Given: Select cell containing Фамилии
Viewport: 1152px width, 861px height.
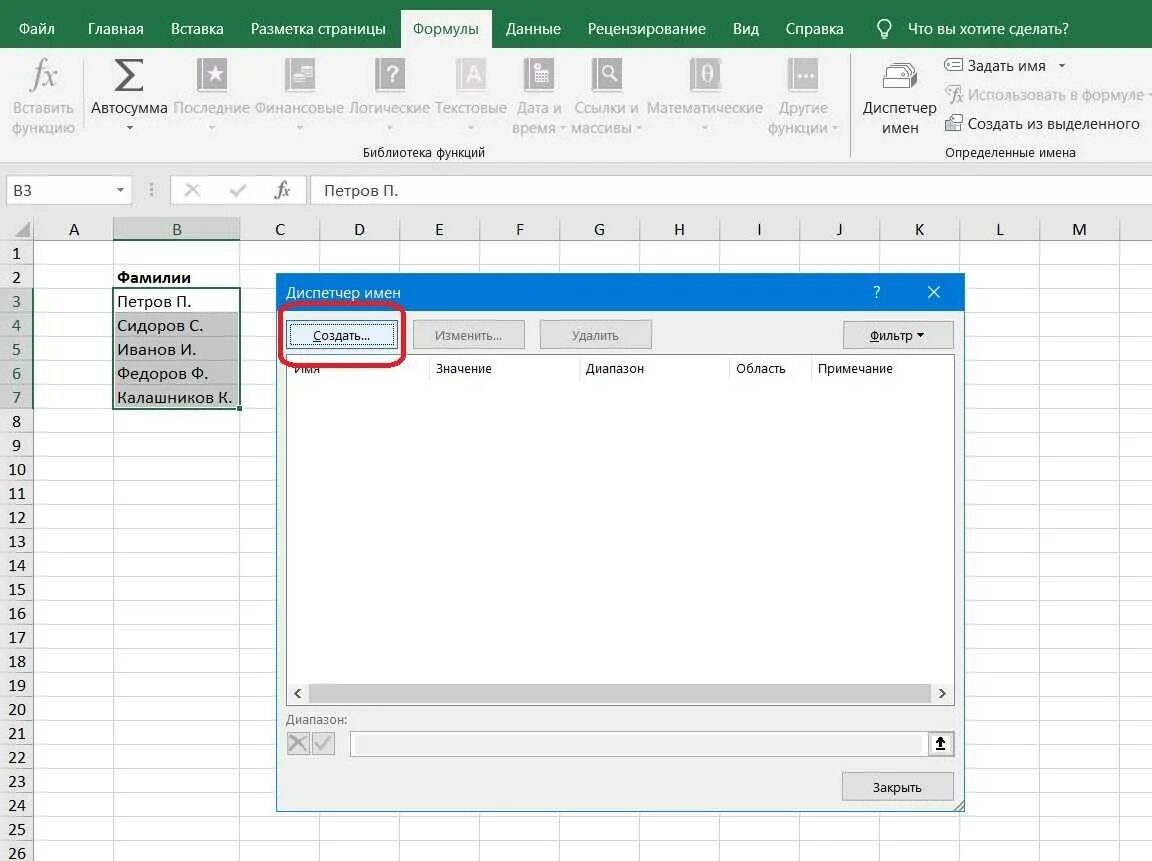Looking at the screenshot, I should click(x=176, y=277).
